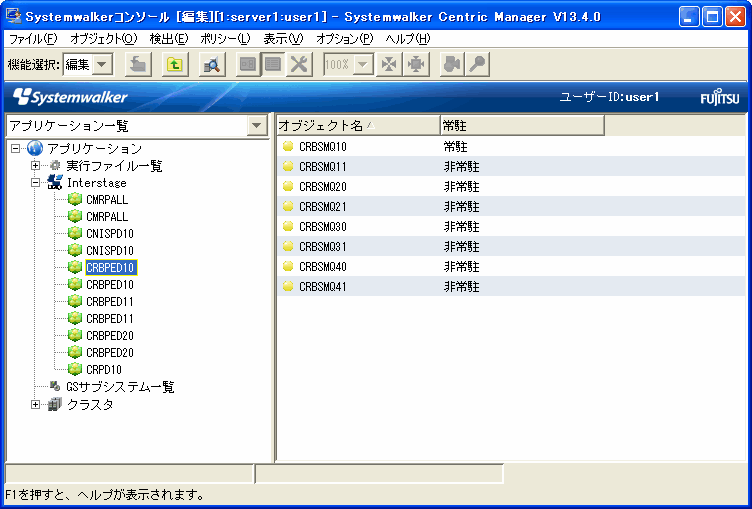Screen dimensions: 752x509
Task: Select the highlighted CRBPED10 tree item
Action: coord(111,268)
